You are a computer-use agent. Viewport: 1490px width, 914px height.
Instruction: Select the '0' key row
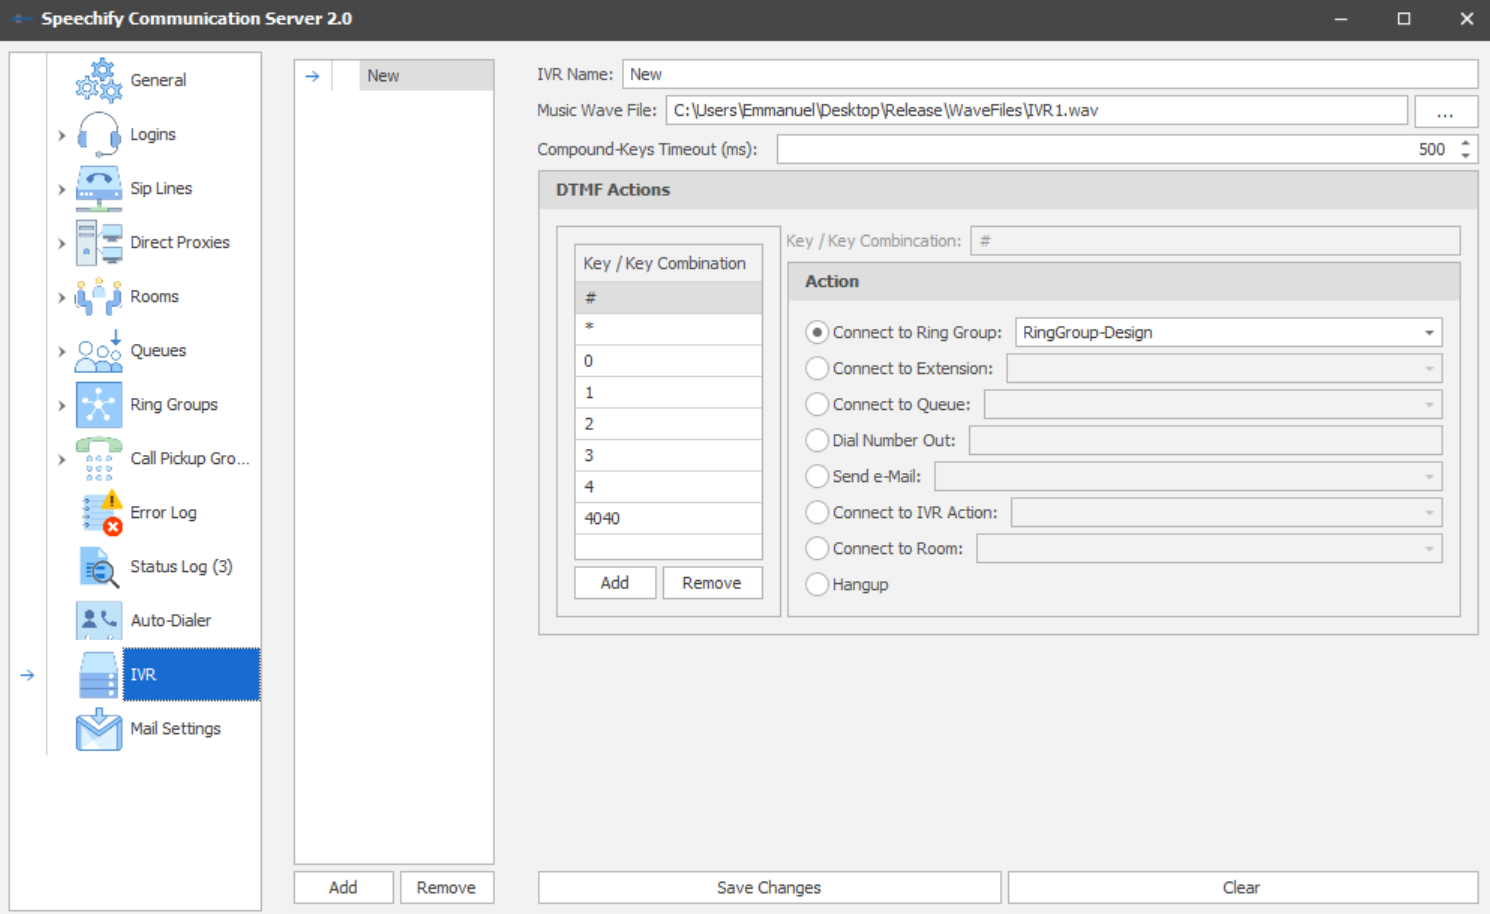click(x=668, y=361)
